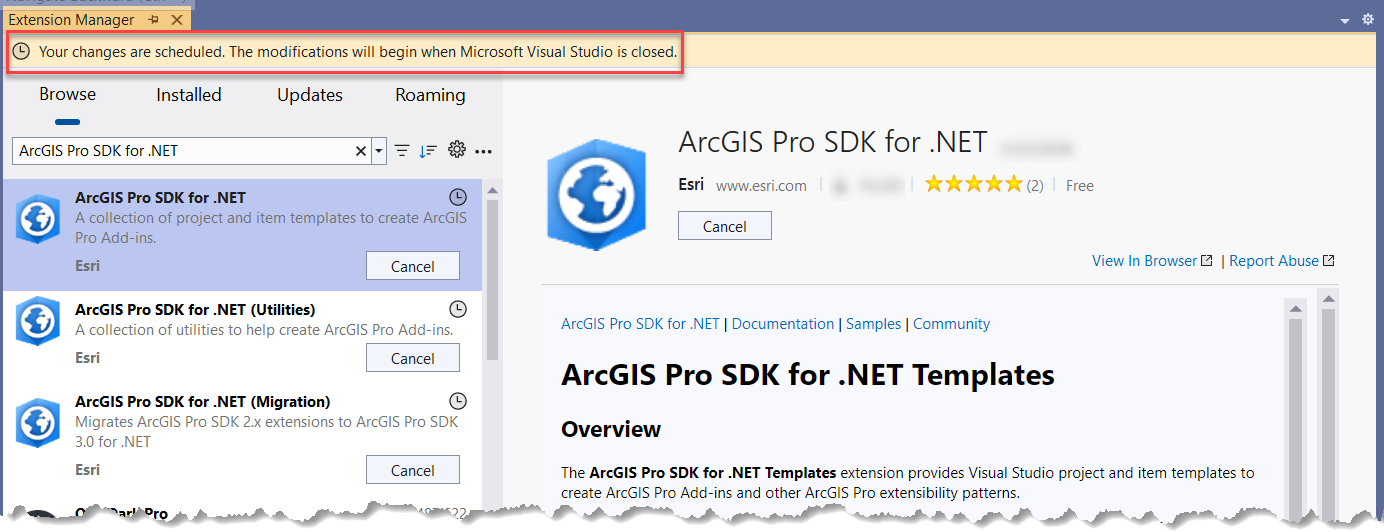Open the Documentation link
This screenshot has height=532, width=1384.
coord(783,324)
